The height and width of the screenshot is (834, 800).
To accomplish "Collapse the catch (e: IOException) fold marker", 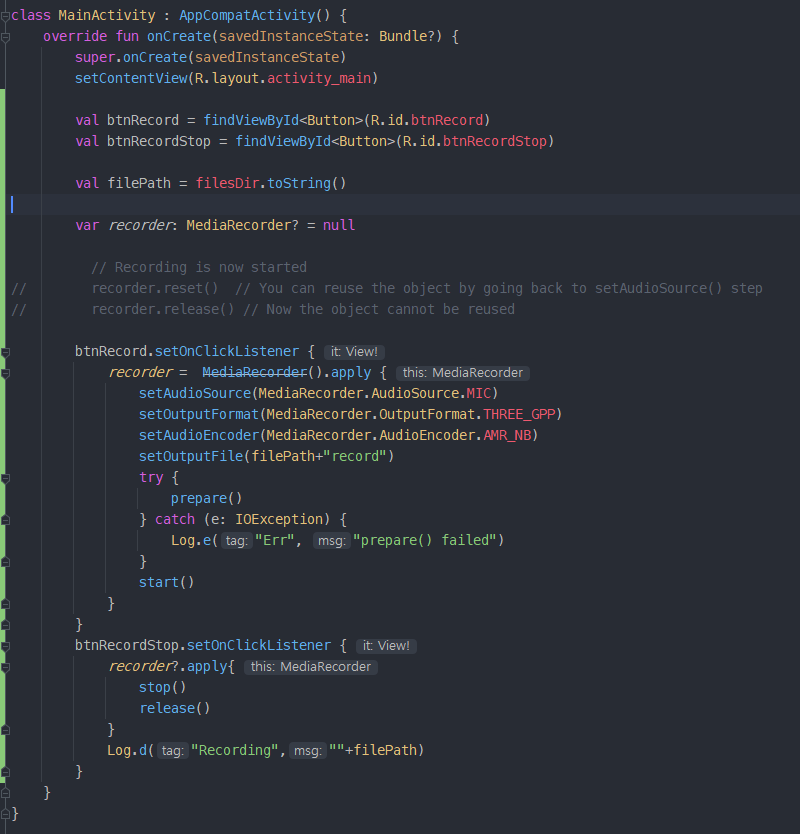I will pos(5,520).
